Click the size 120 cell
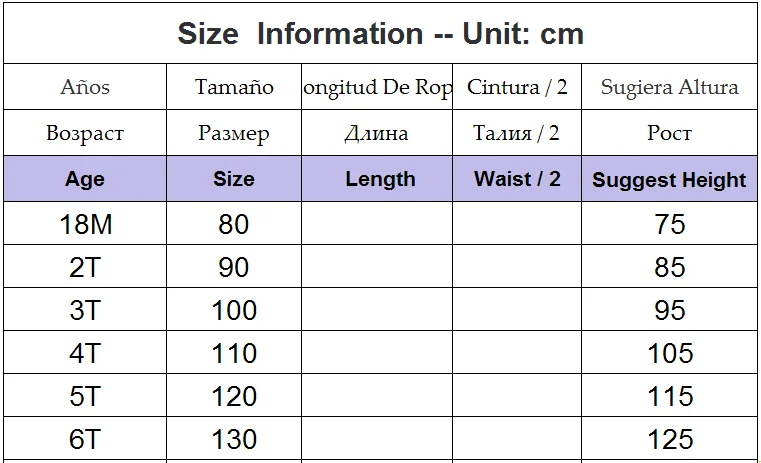 [233, 395]
